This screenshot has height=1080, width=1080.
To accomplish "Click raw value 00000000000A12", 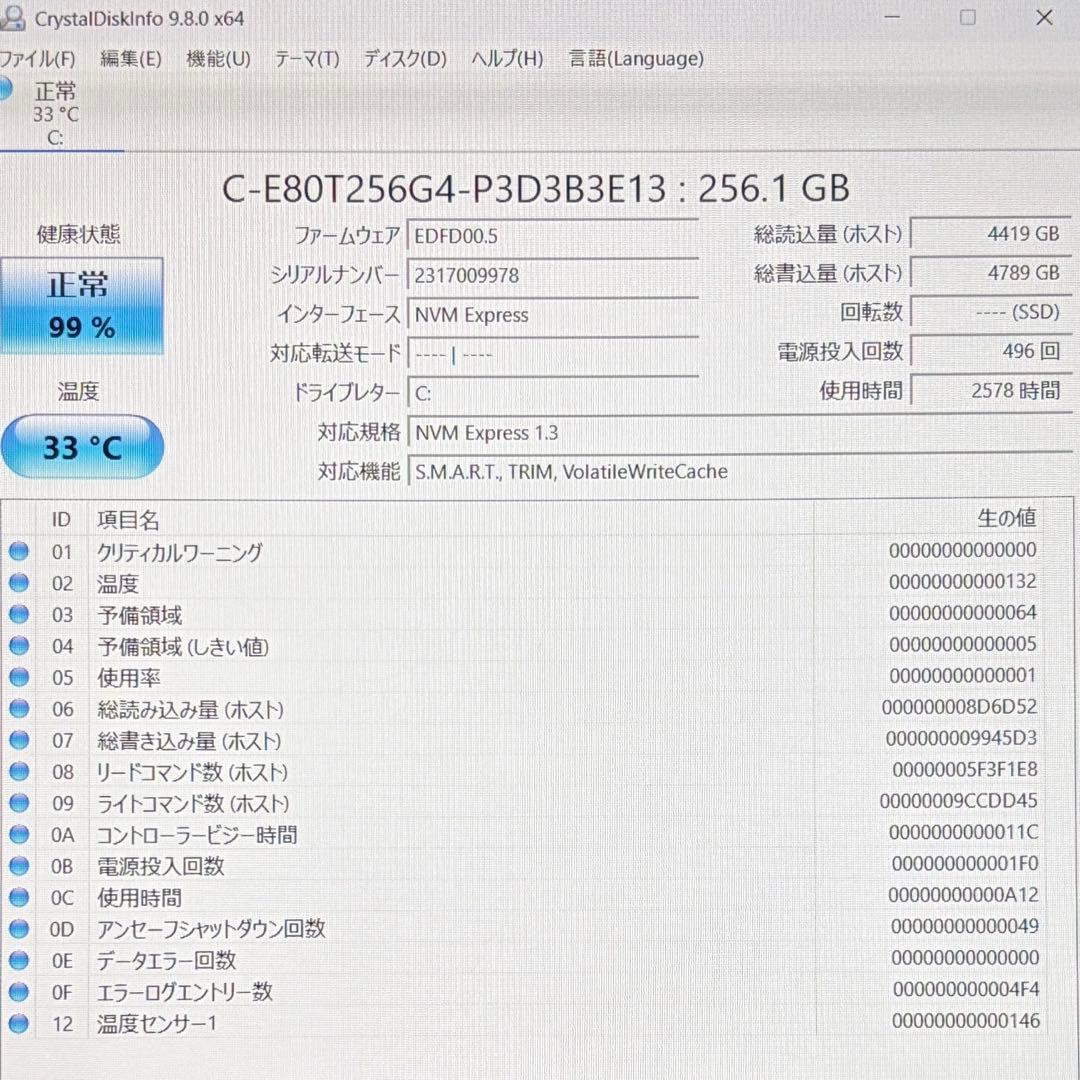I will point(963,895).
